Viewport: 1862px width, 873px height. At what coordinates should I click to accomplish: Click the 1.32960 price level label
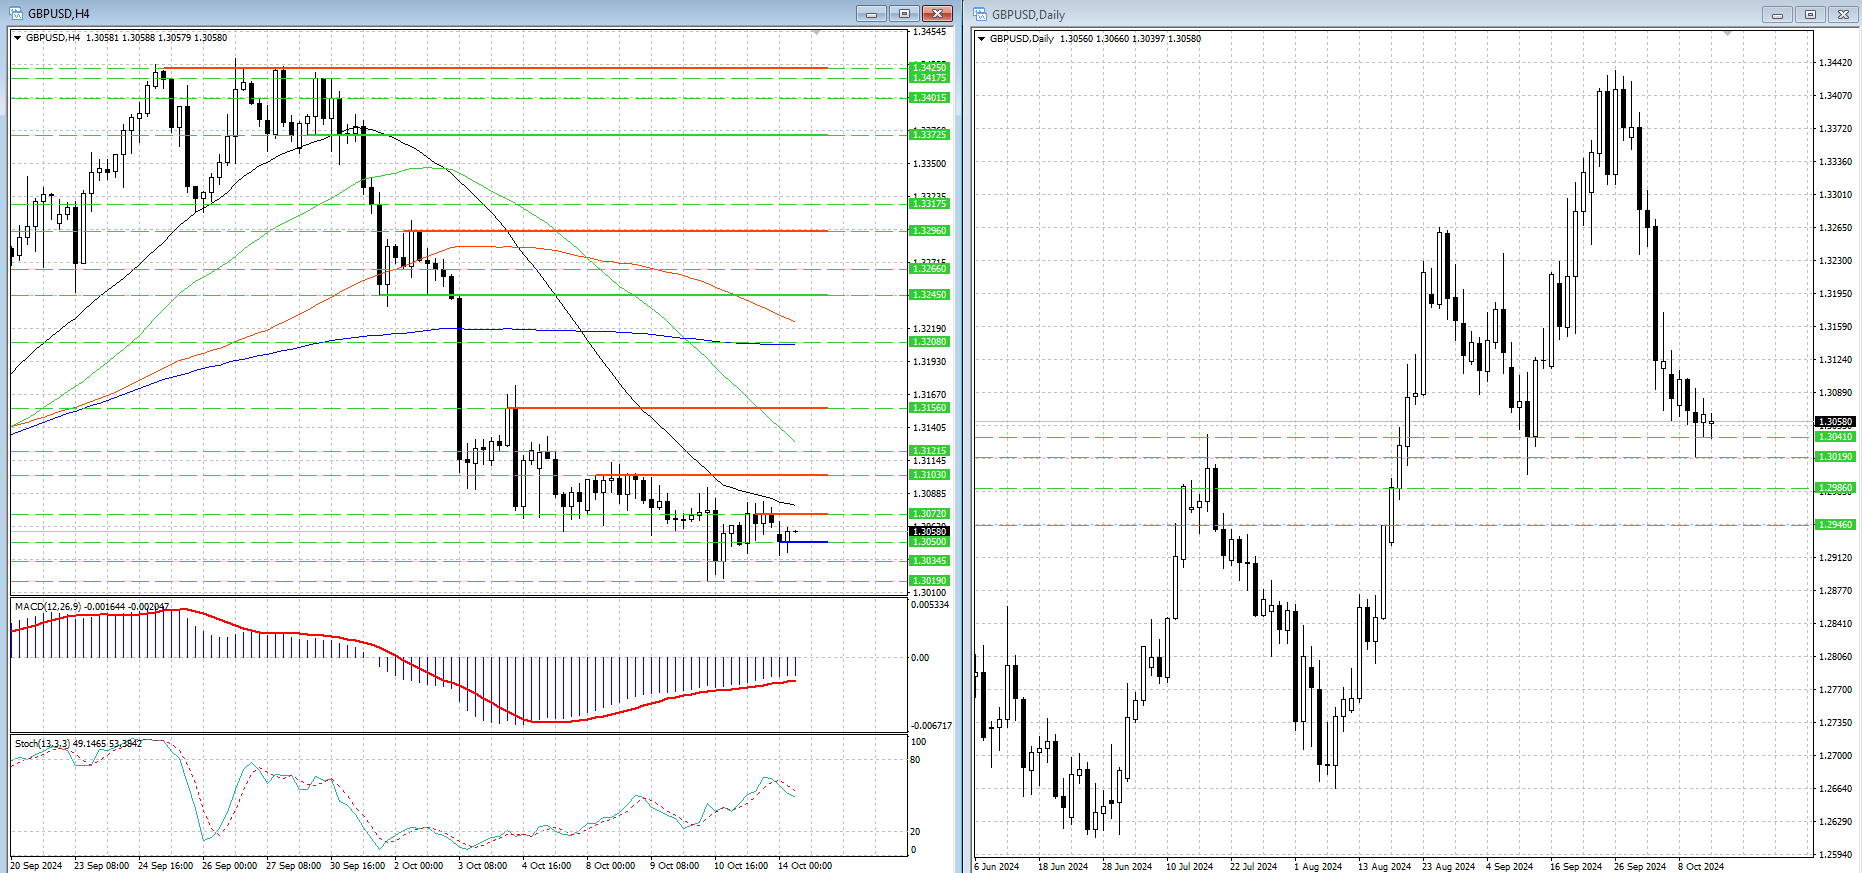(929, 231)
